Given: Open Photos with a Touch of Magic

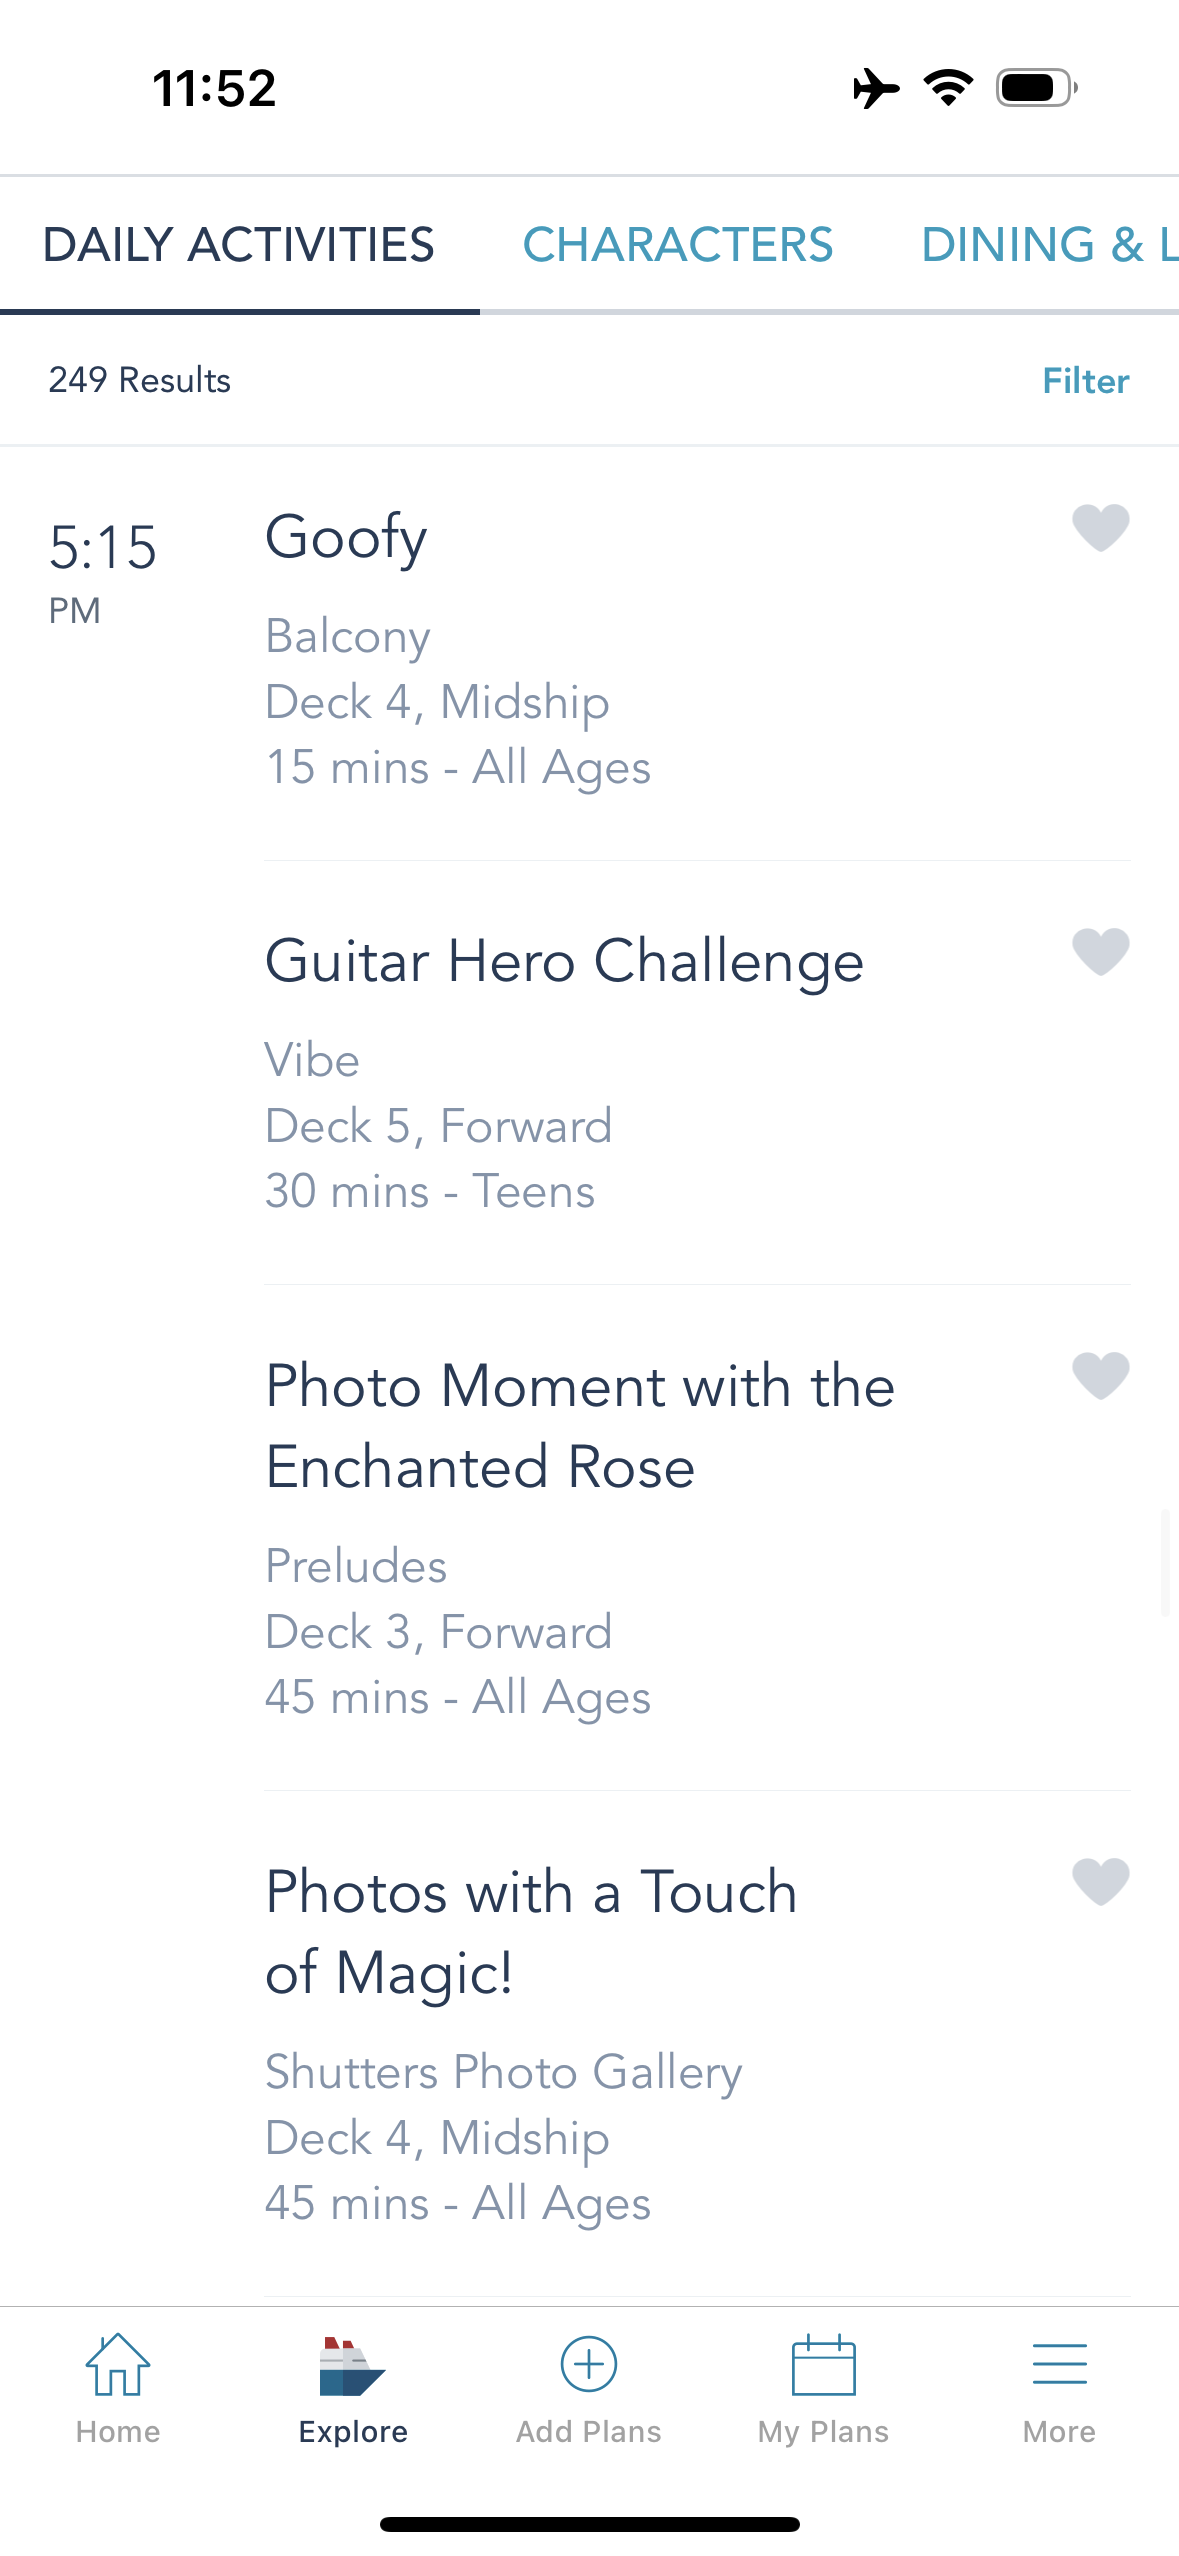Looking at the screenshot, I should point(530,1932).
